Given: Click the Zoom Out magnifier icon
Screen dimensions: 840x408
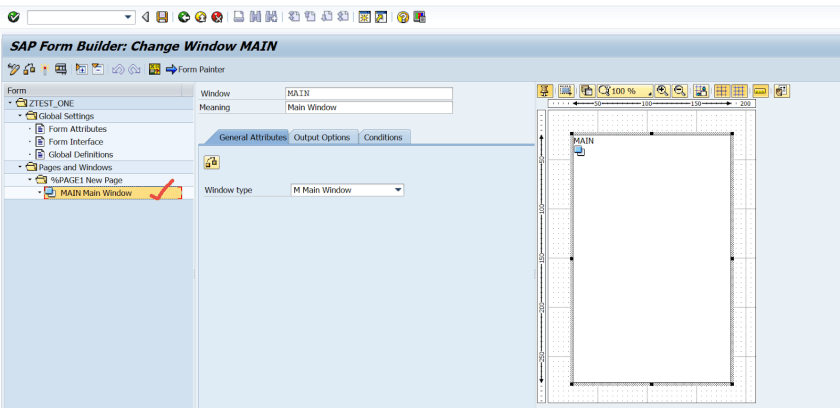Looking at the screenshot, I should pyautogui.click(x=679, y=91).
